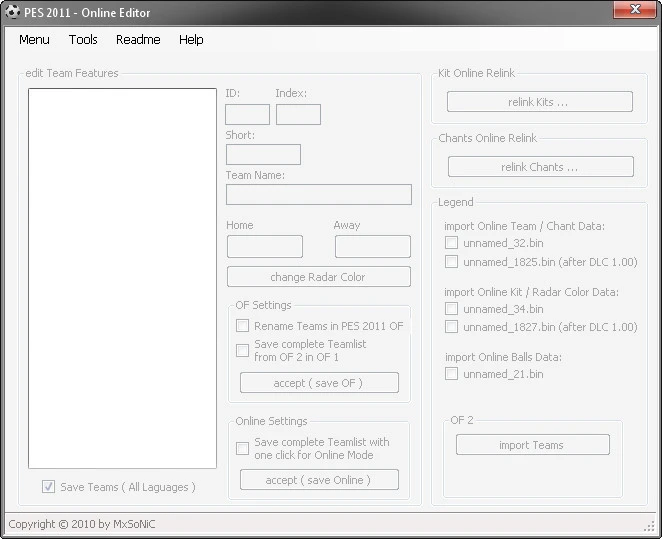Screen dimensions: 662x539
Task: Enable Rename Teams in PES 2011 OF
Action: pos(242,326)
